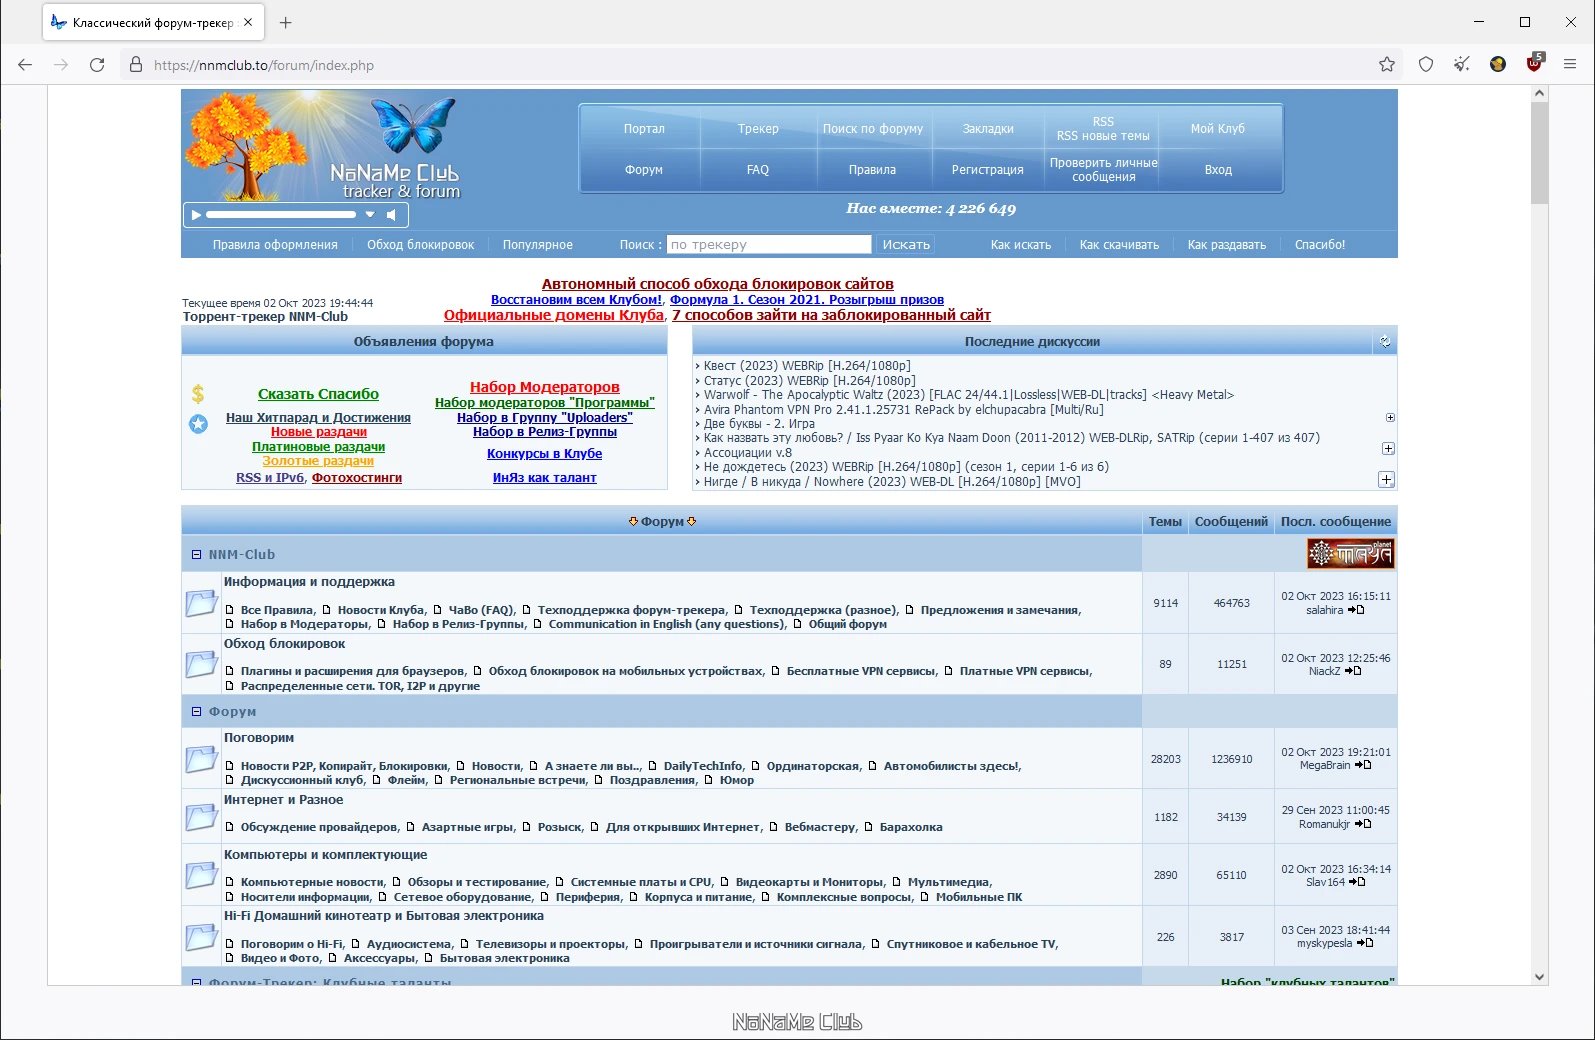This screenshot has width=1595, height=1040.
Task: Open Сказать Спасибо announcement link
Action: coord(318,394)
